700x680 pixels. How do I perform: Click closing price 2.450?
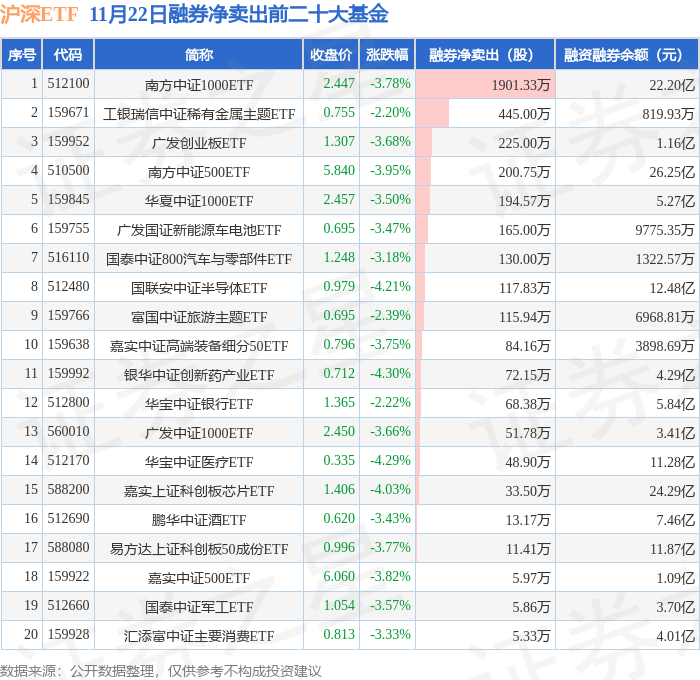click(x=339, y=432)
